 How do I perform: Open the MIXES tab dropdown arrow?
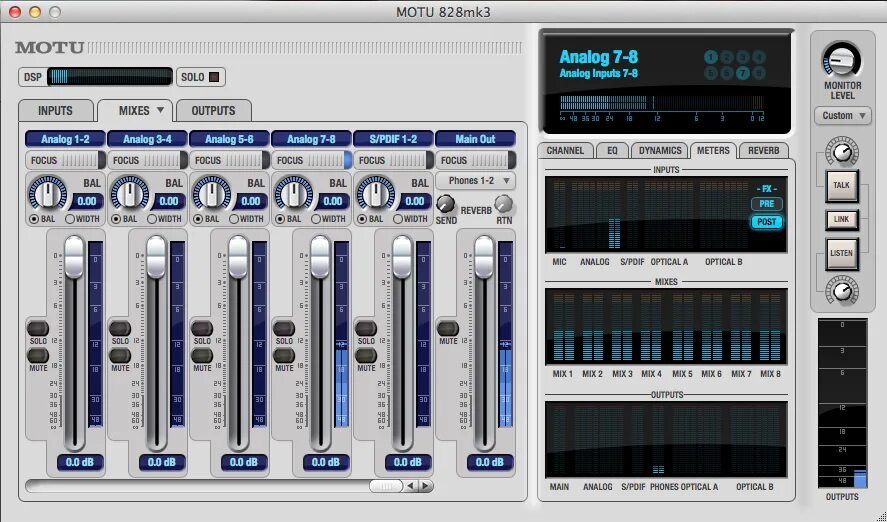[160, 110]
